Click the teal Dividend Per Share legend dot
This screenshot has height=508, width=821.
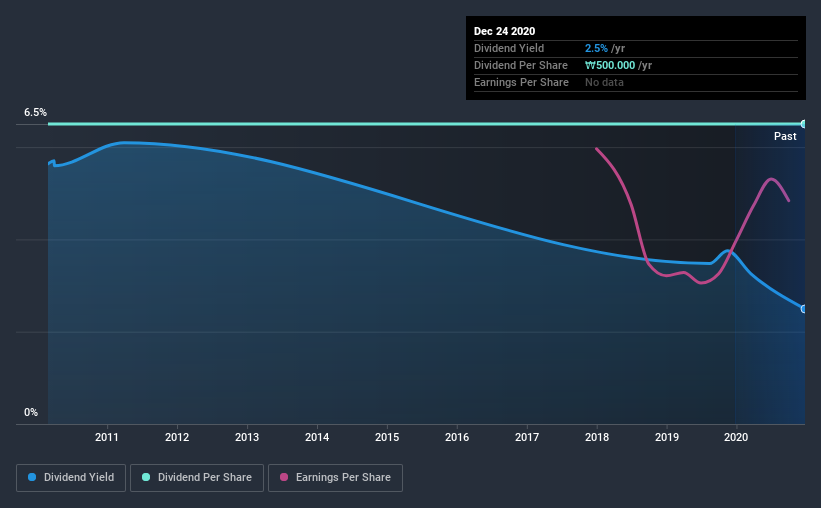[x=146, y=477]
